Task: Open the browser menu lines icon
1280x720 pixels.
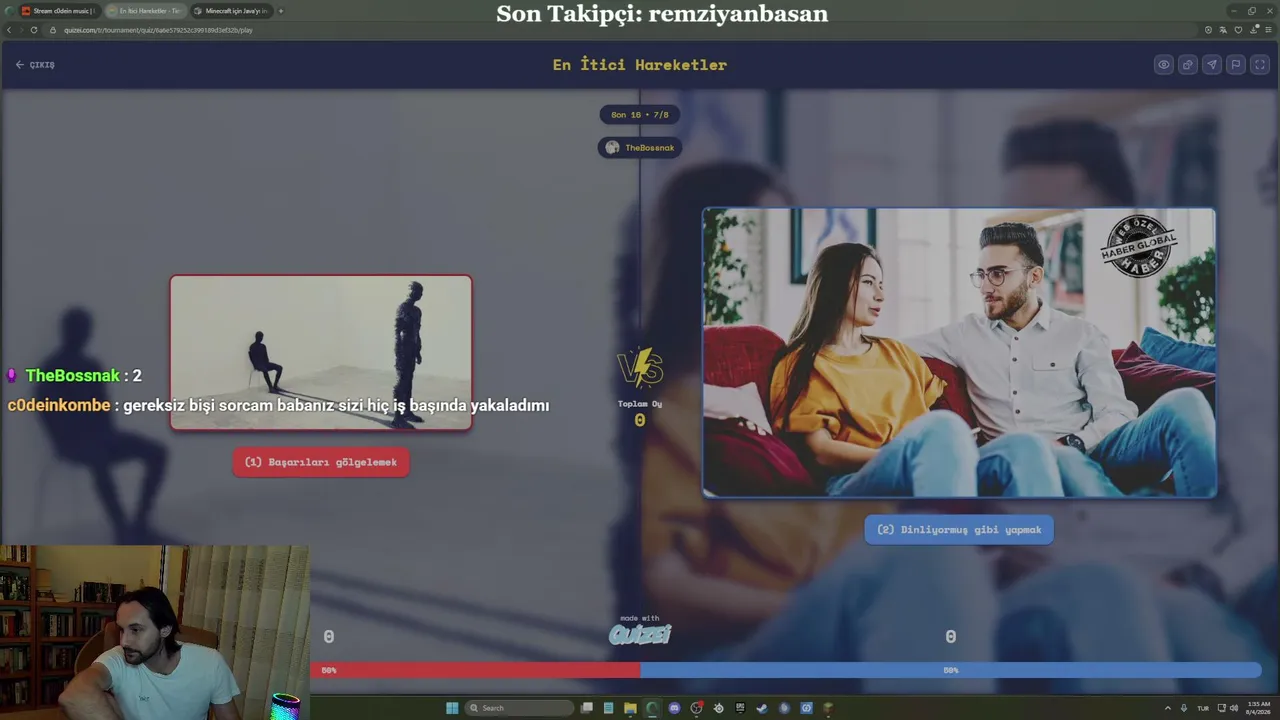Action: pyautogui.click(x=1268, y=30)
